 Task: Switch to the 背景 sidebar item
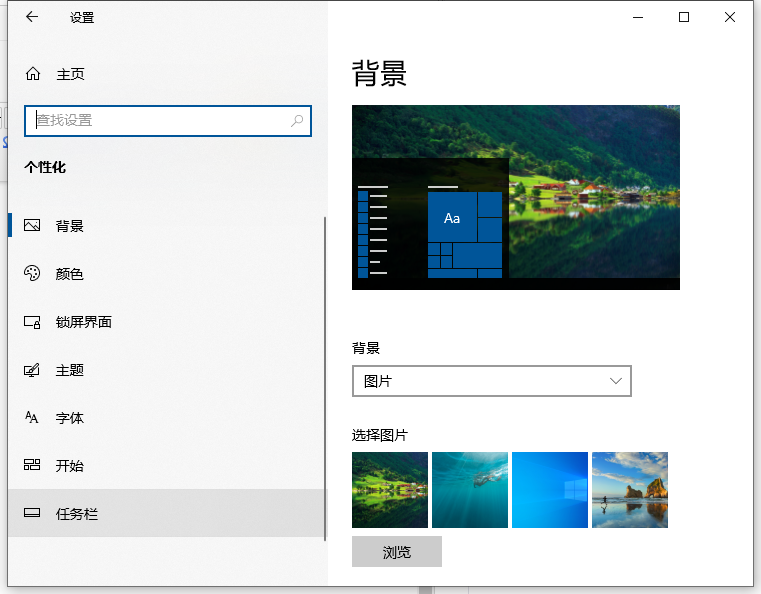tap(70, 226)
